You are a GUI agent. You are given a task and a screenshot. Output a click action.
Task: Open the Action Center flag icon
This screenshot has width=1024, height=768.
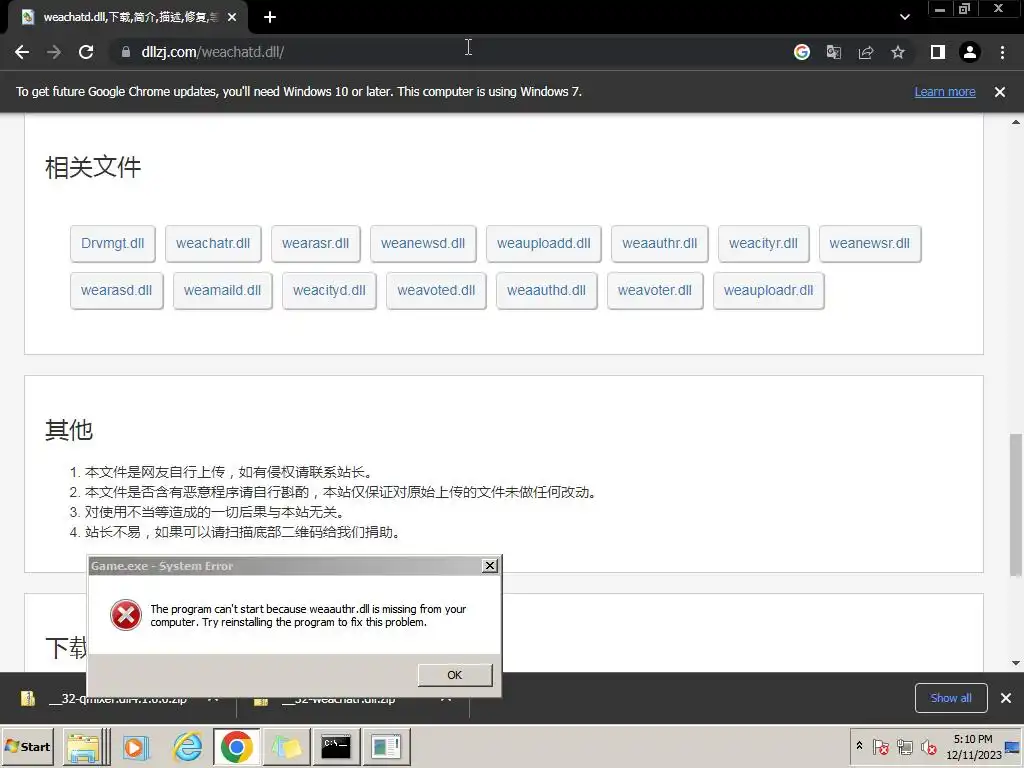[x=880, y=746]
